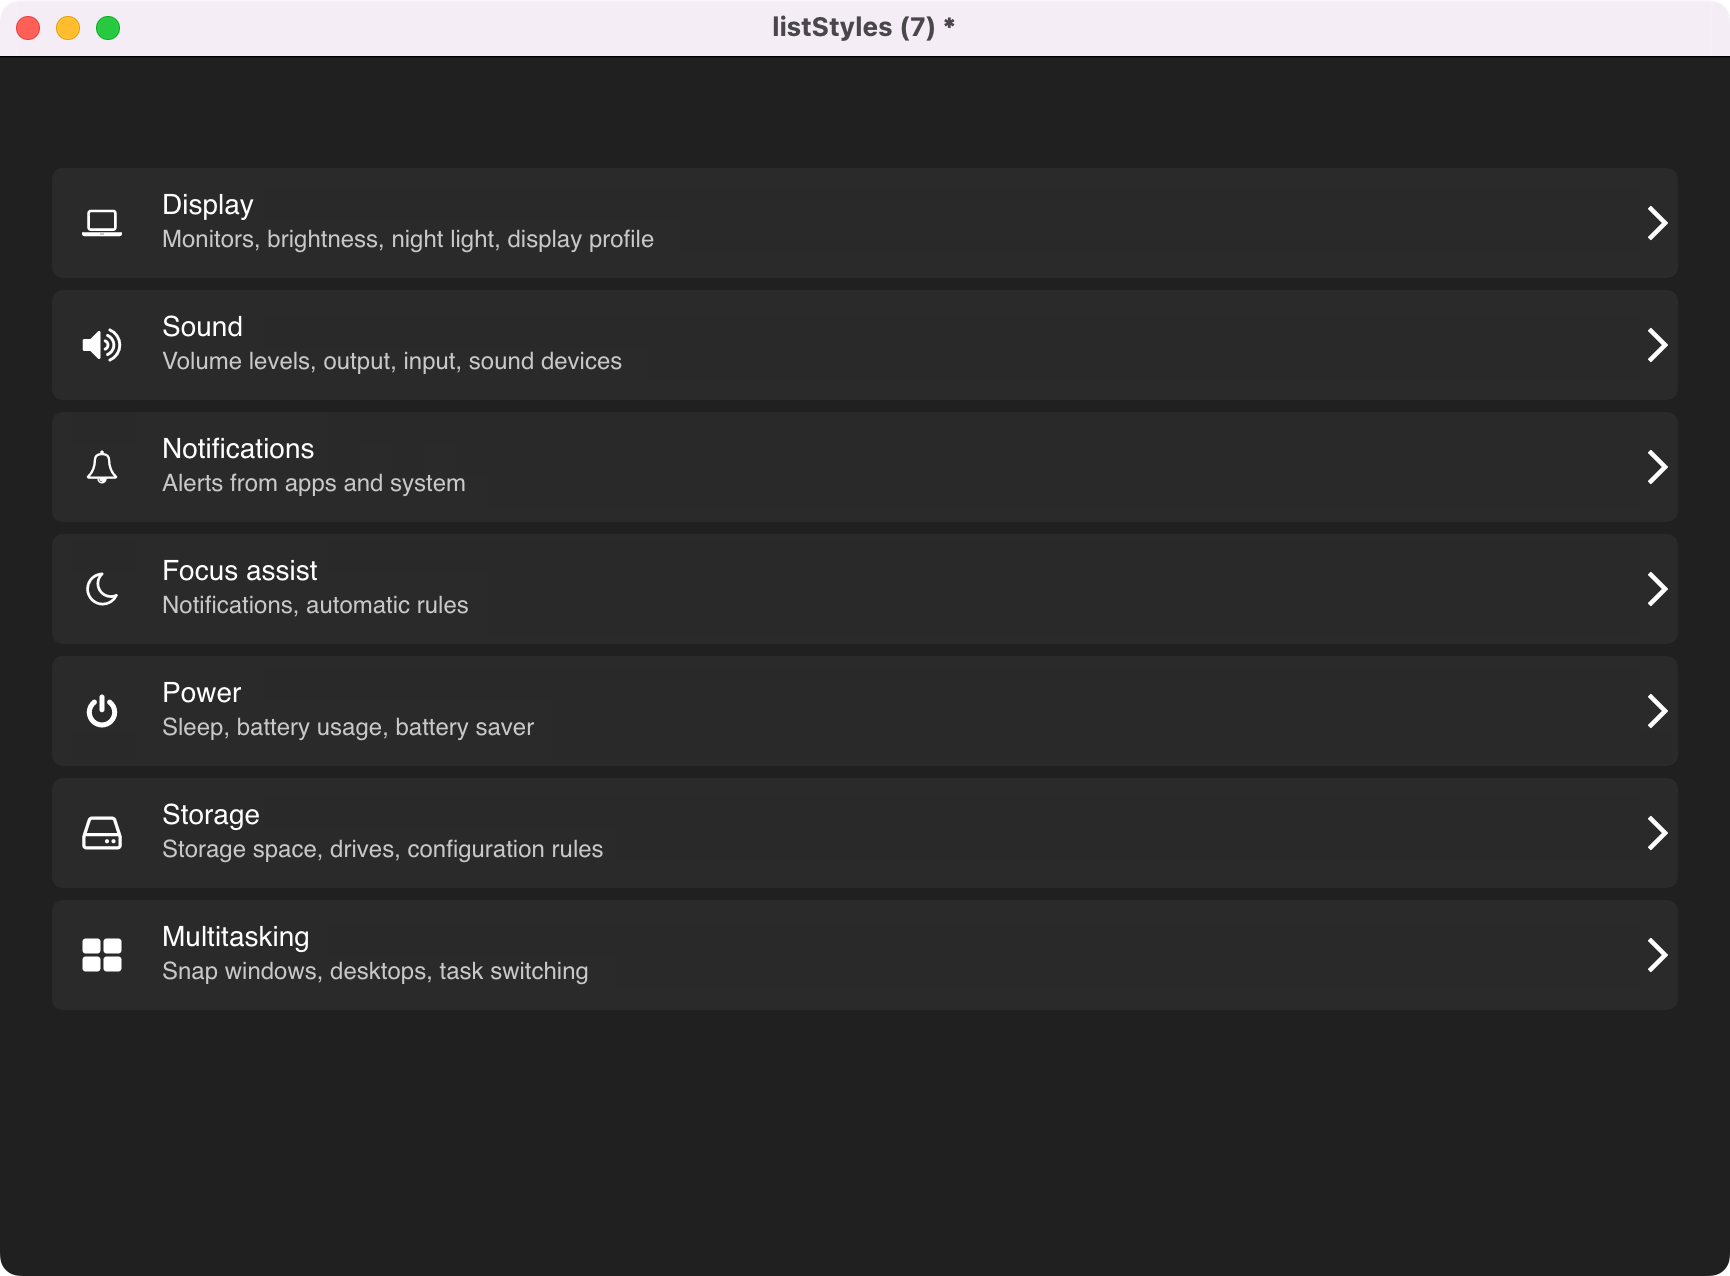
Task: Select the Sound list item title
Action: (x=202, y=327)
